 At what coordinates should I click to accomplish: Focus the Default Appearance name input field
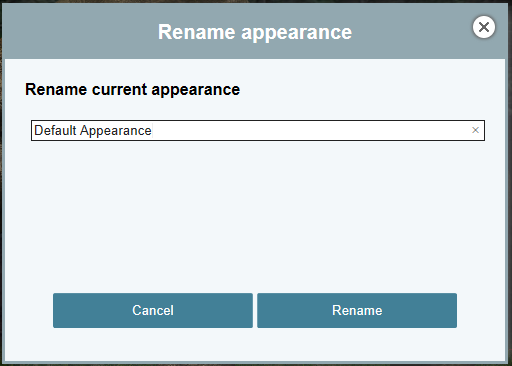click(x=258, y=130)
